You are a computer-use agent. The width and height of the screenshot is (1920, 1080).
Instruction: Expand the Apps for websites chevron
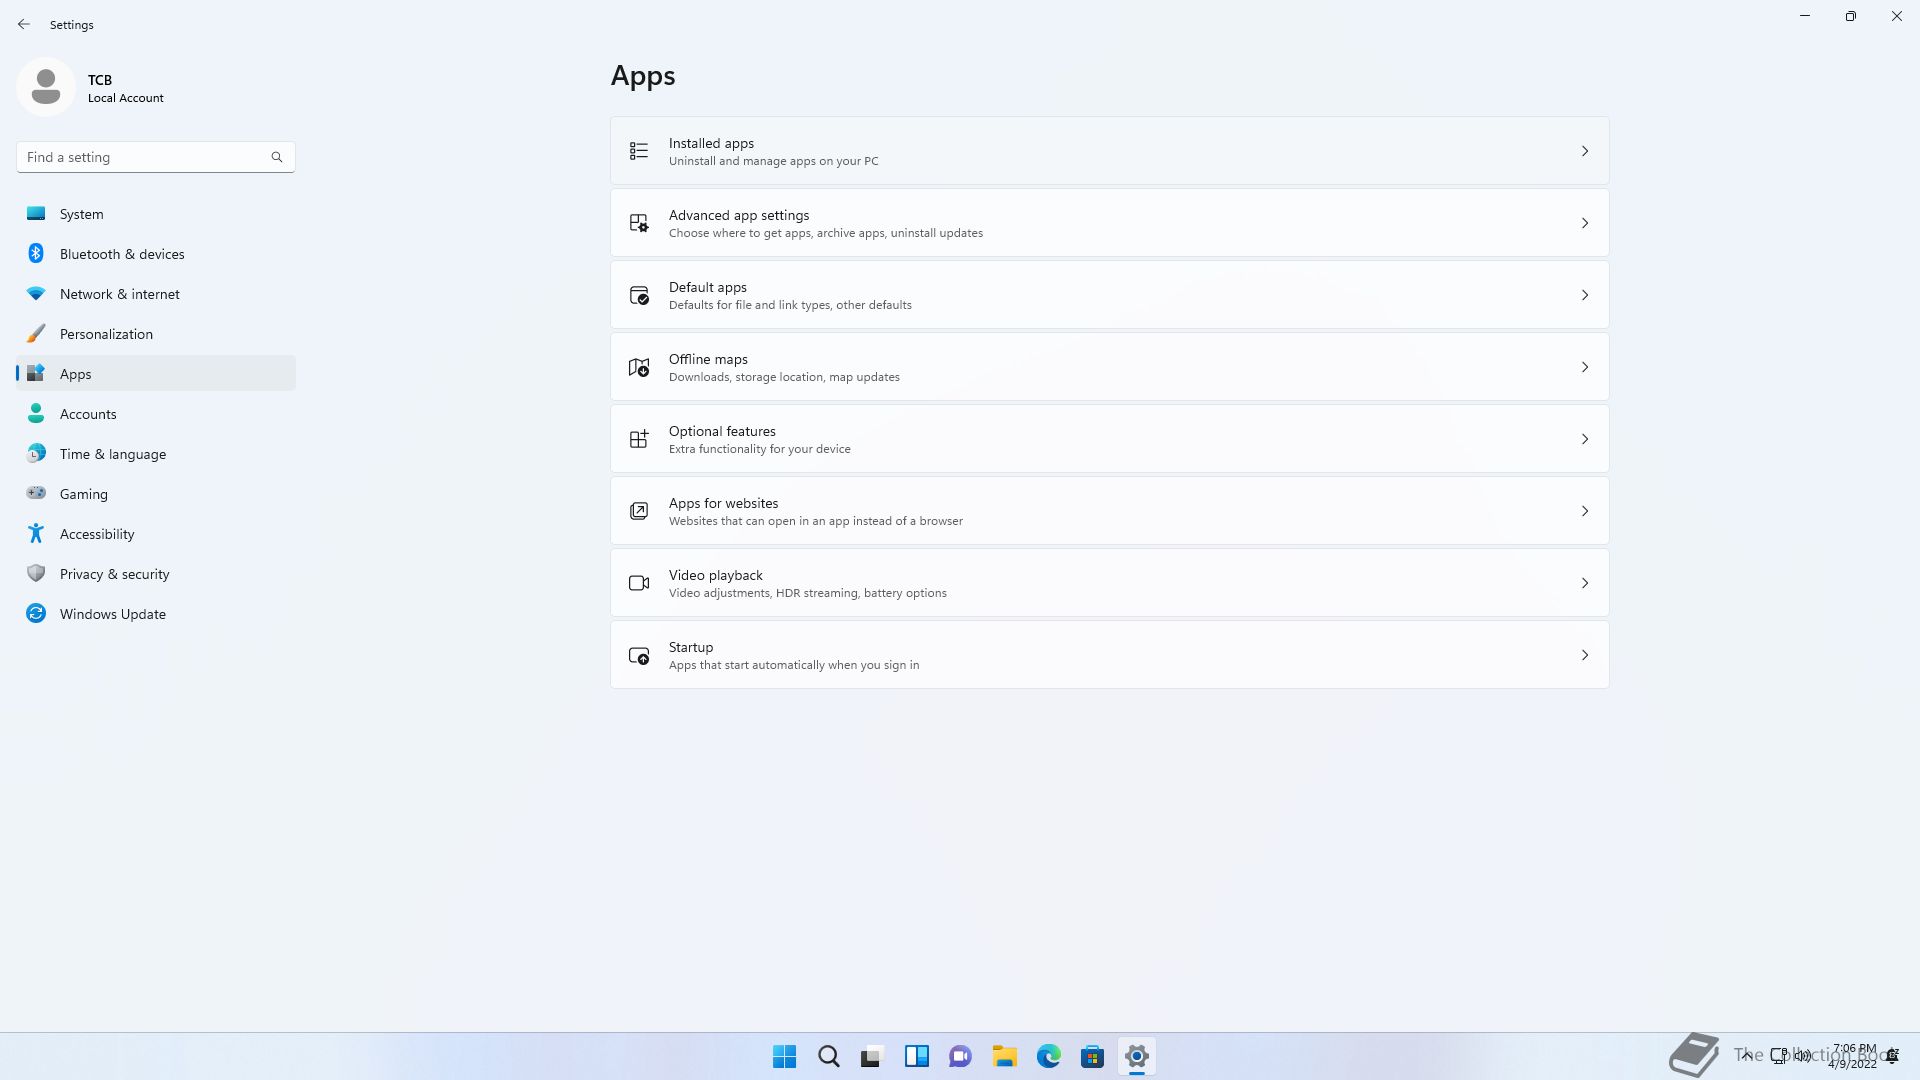point(1584,511)
